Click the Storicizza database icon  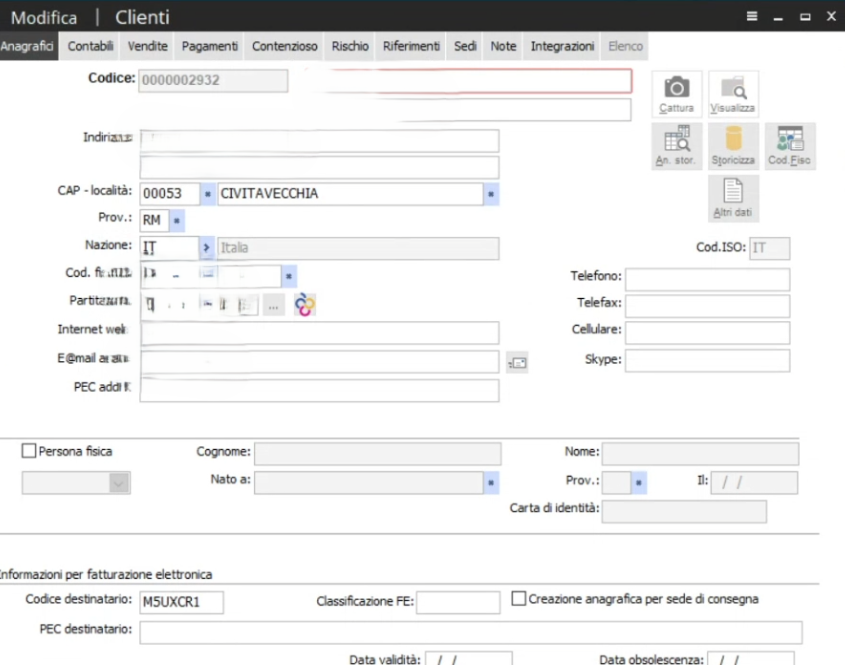tap(733, 146)
